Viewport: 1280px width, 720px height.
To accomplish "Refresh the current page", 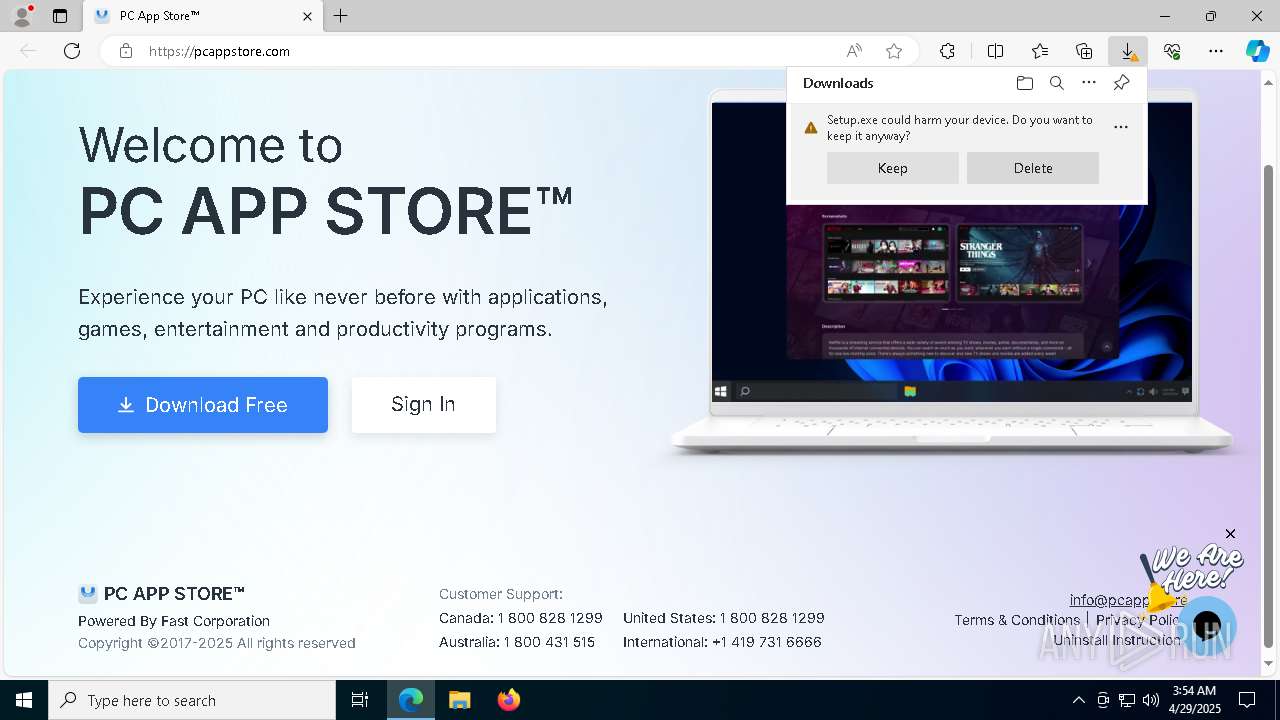I will pyautogui.click(x=72, y=51).
